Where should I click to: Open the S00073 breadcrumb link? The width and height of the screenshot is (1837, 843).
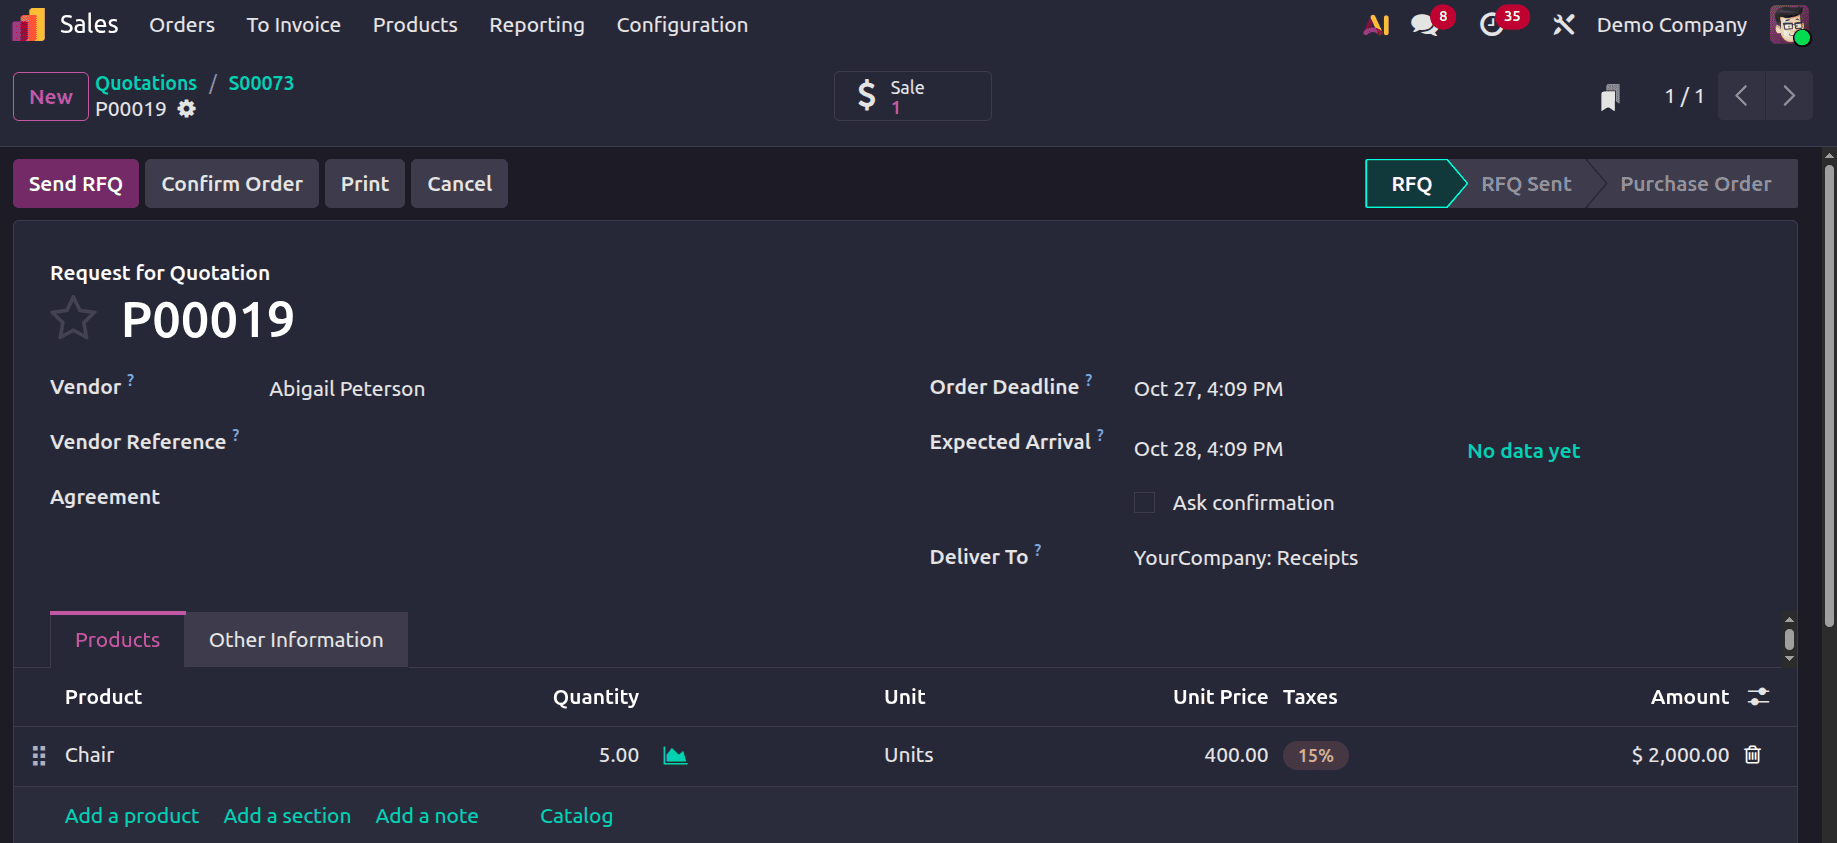pos(261,83)
